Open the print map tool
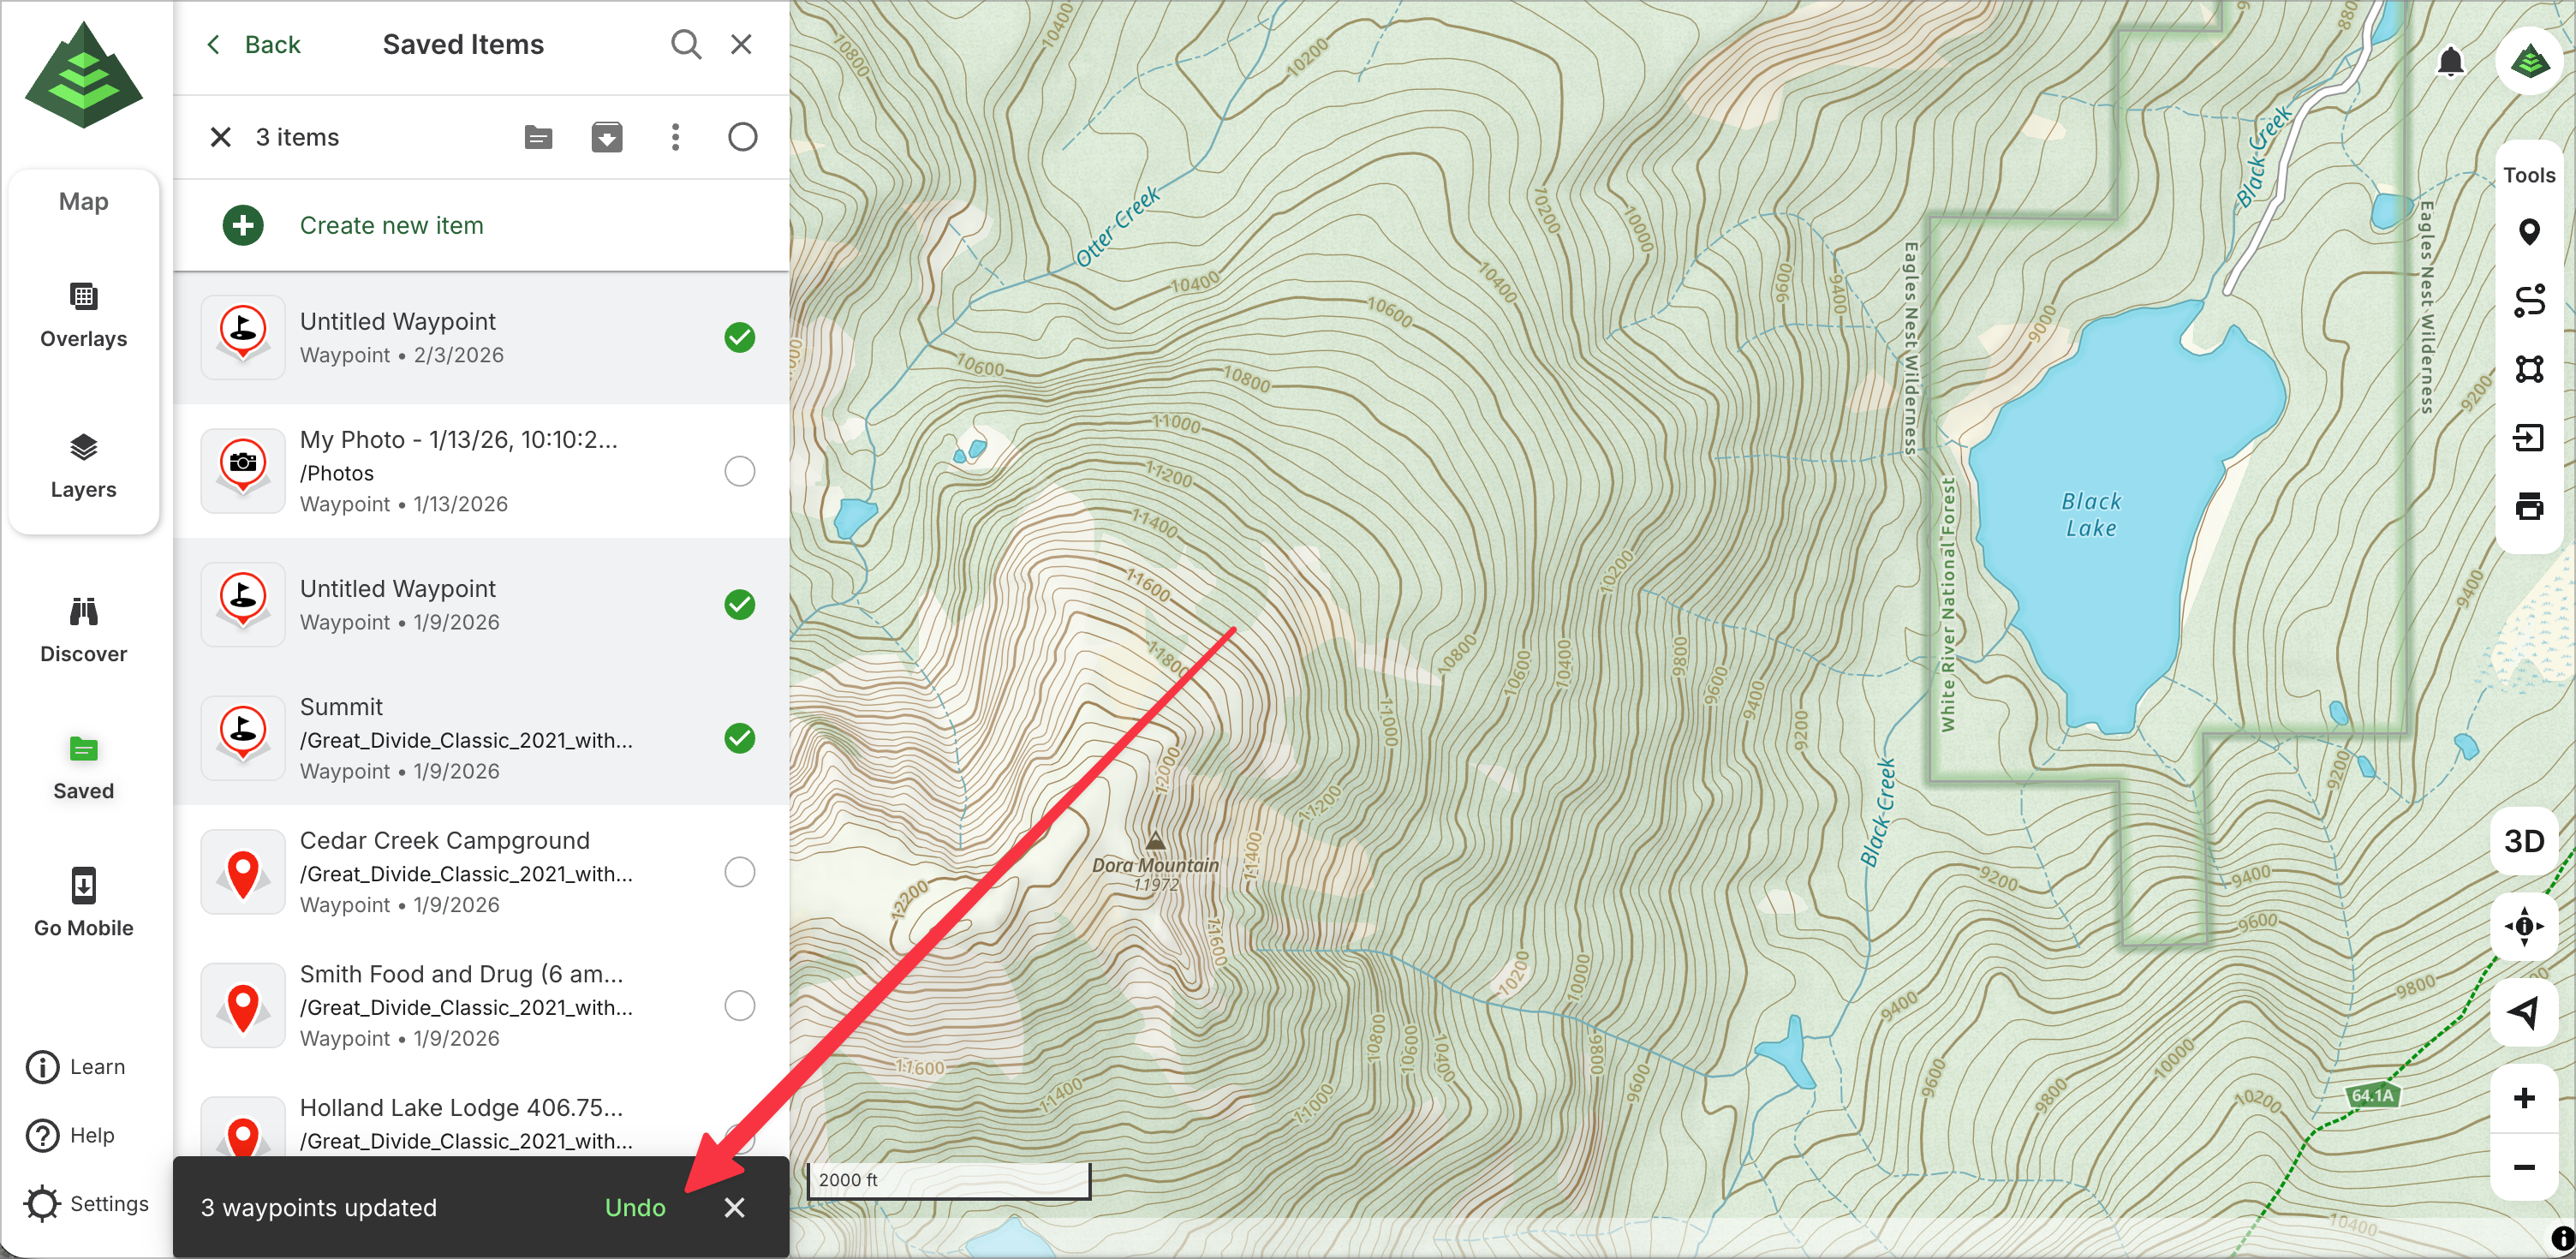Viewport: 2576px width, 1259px height. click(2528, 506)
